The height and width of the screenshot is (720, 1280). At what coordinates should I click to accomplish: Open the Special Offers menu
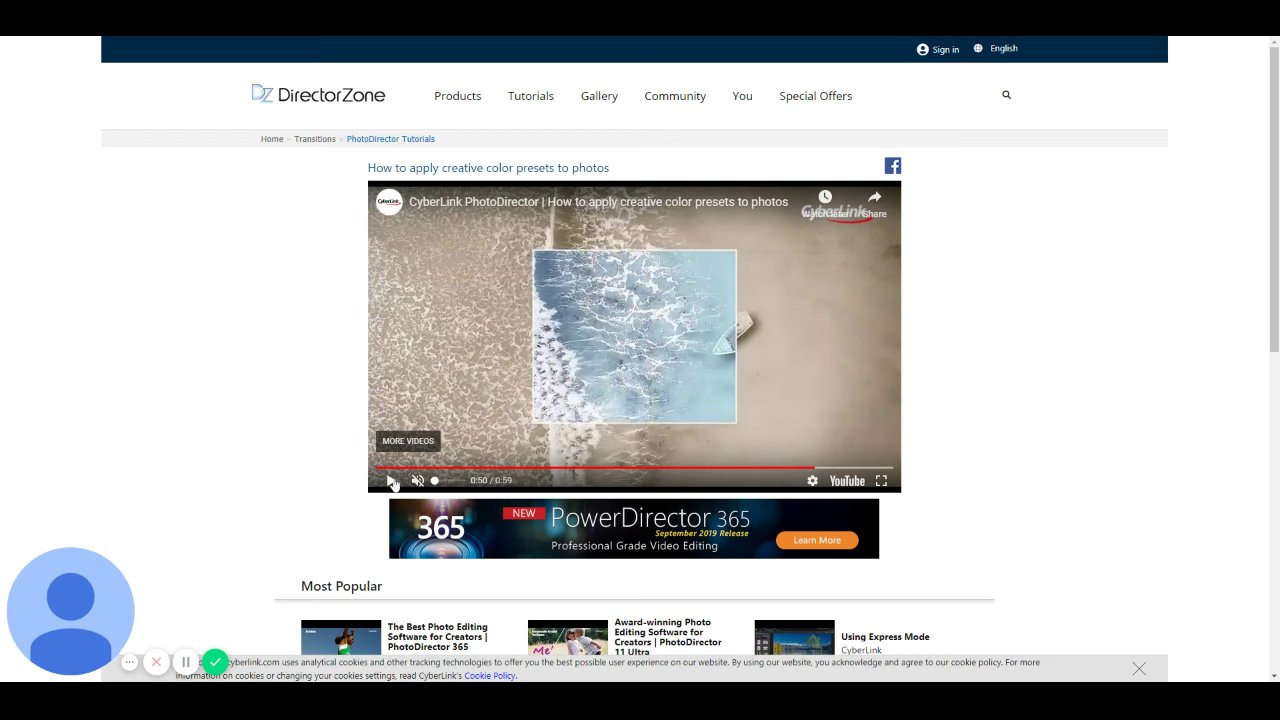[x=816, y=96]
